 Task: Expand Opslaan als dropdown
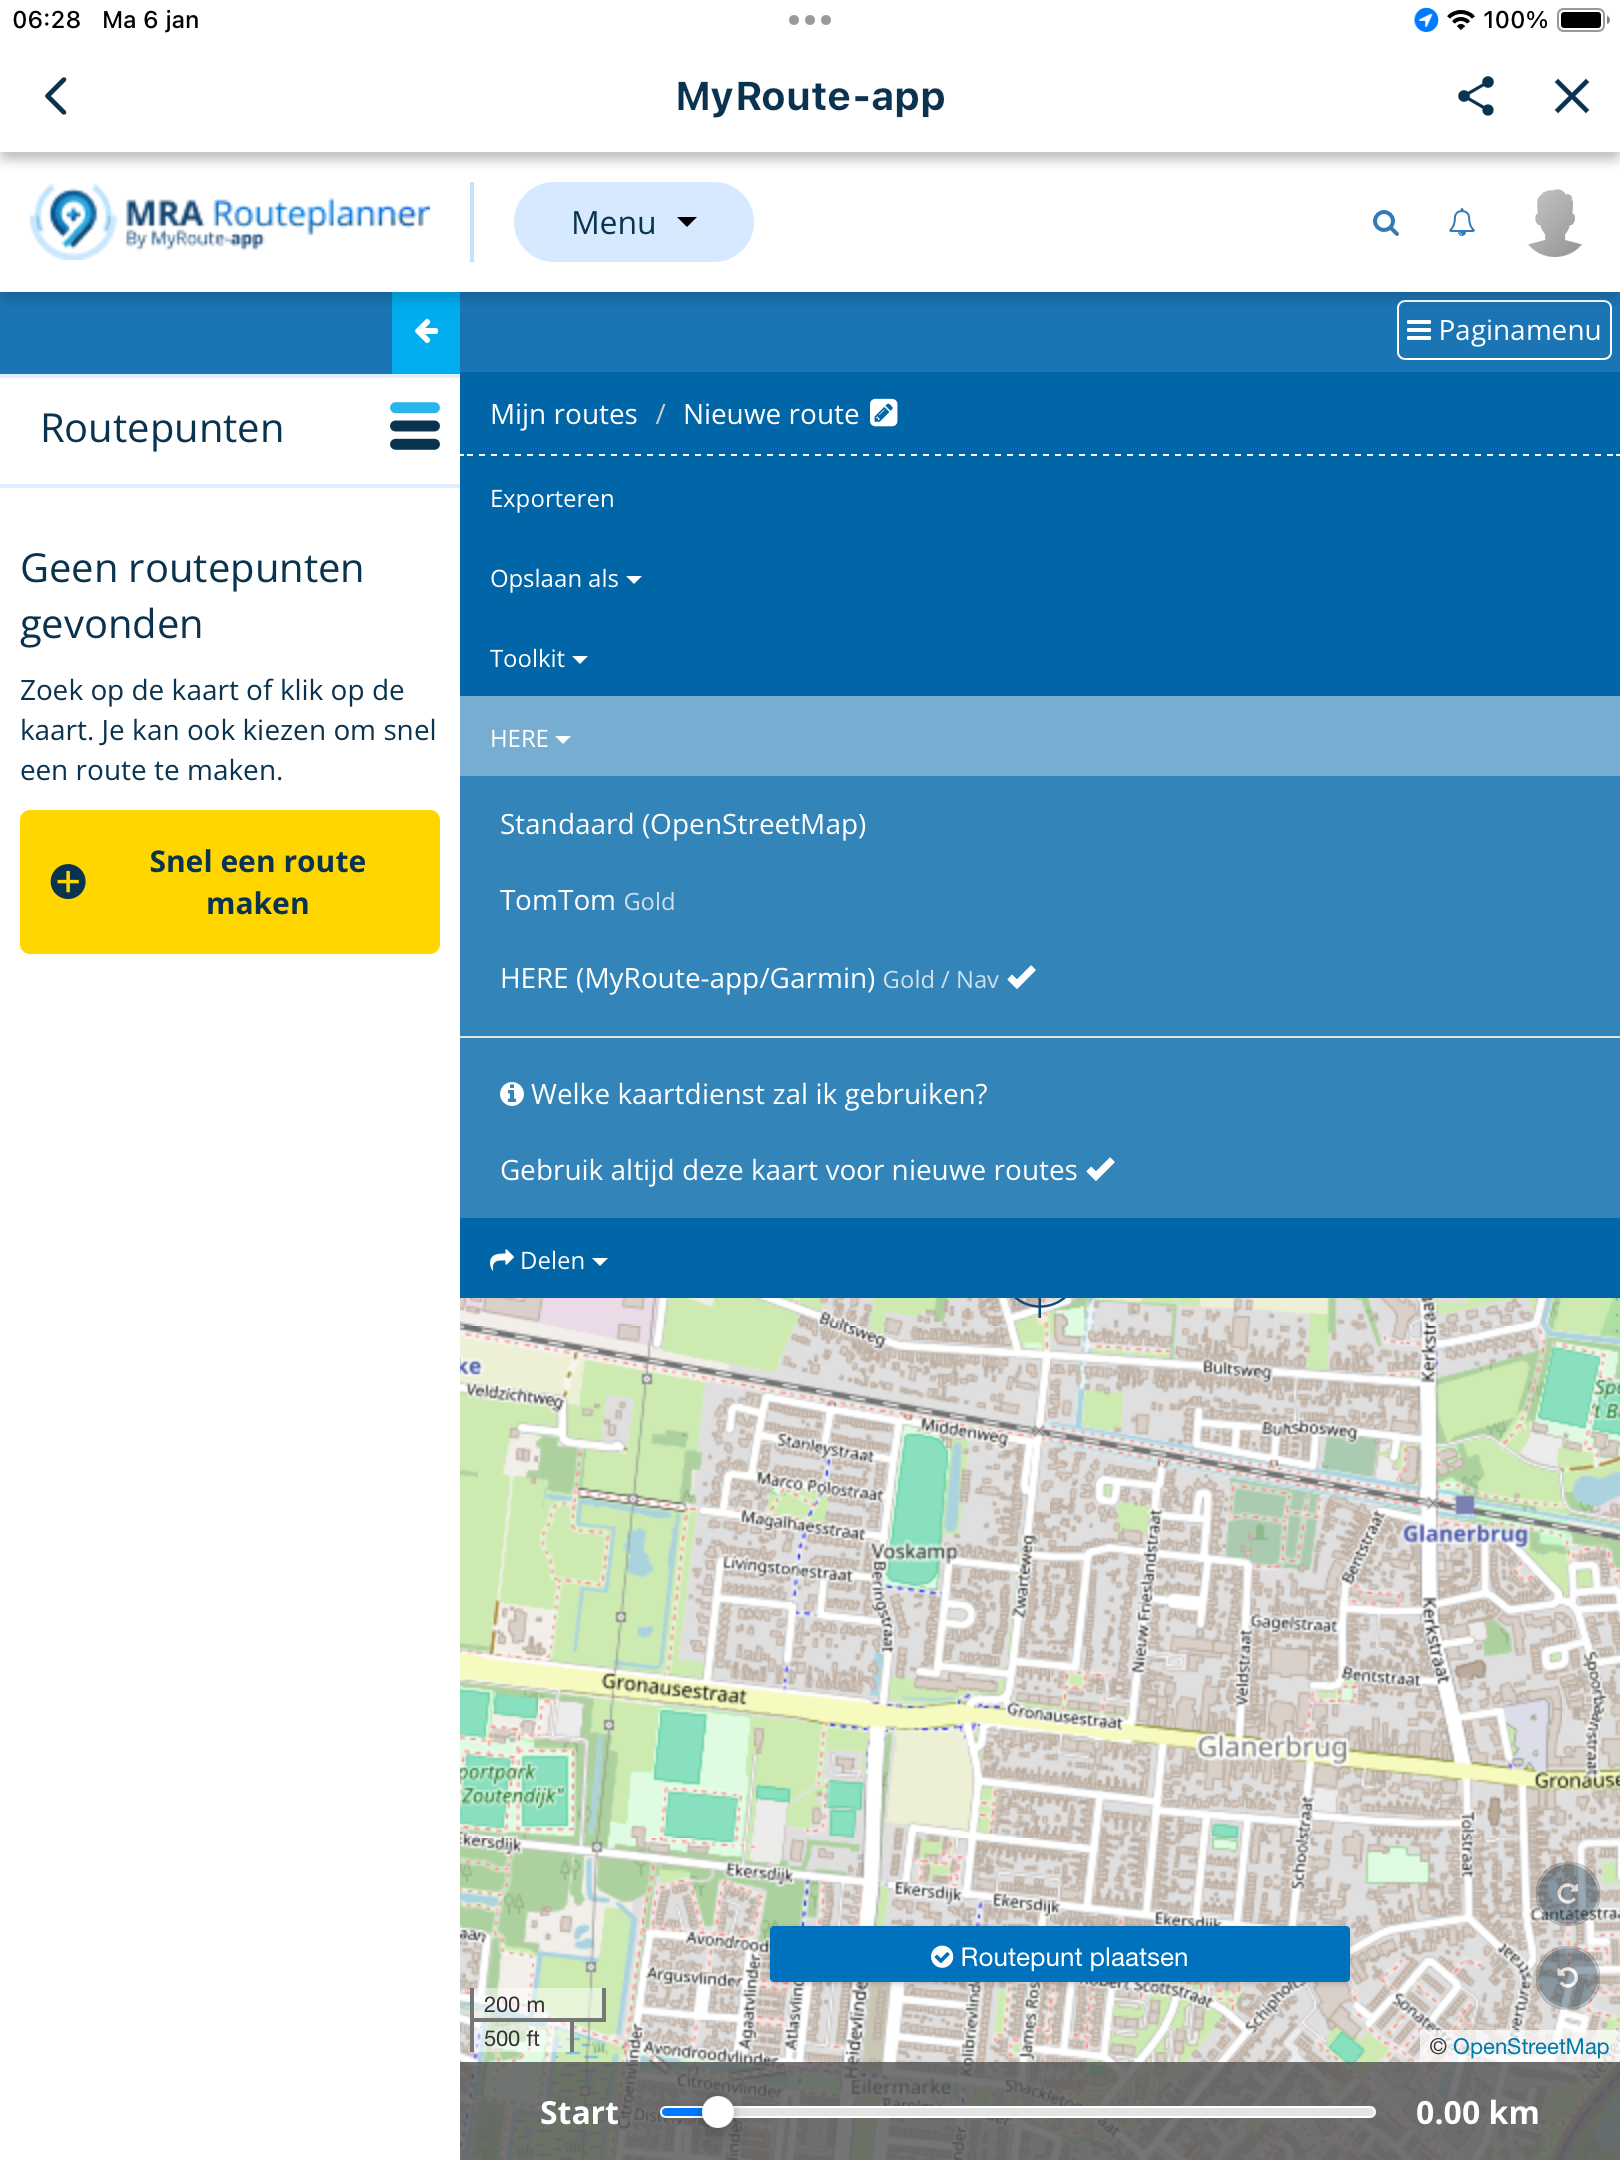click(565, 579)
